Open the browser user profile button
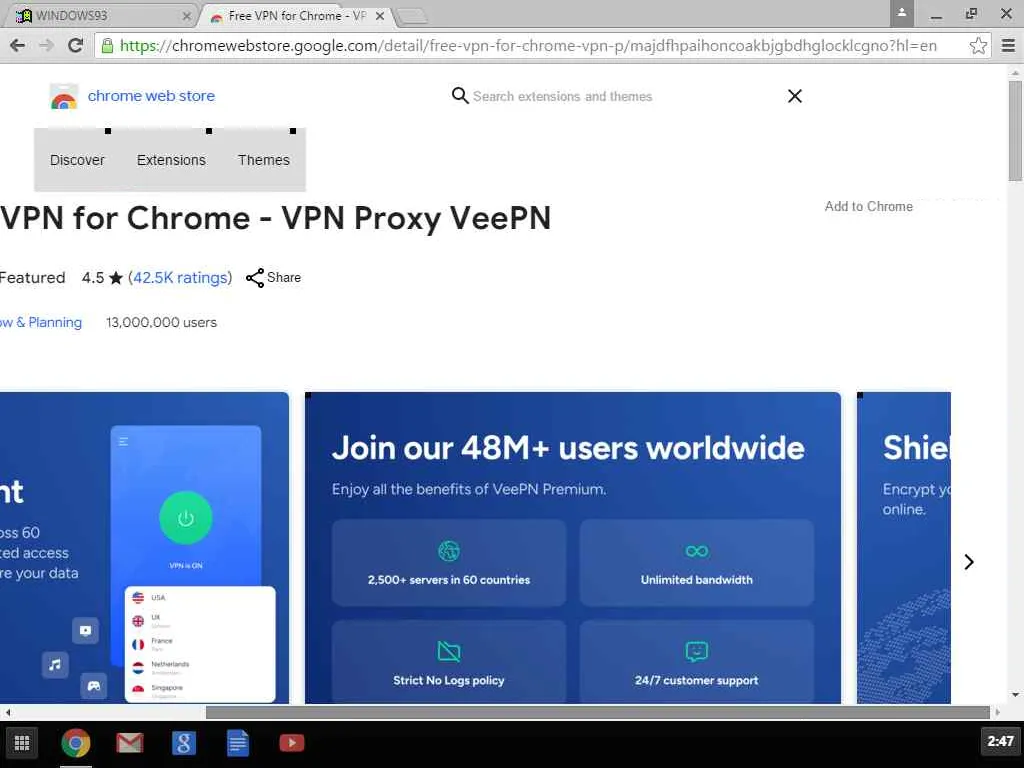 [901, 13]
